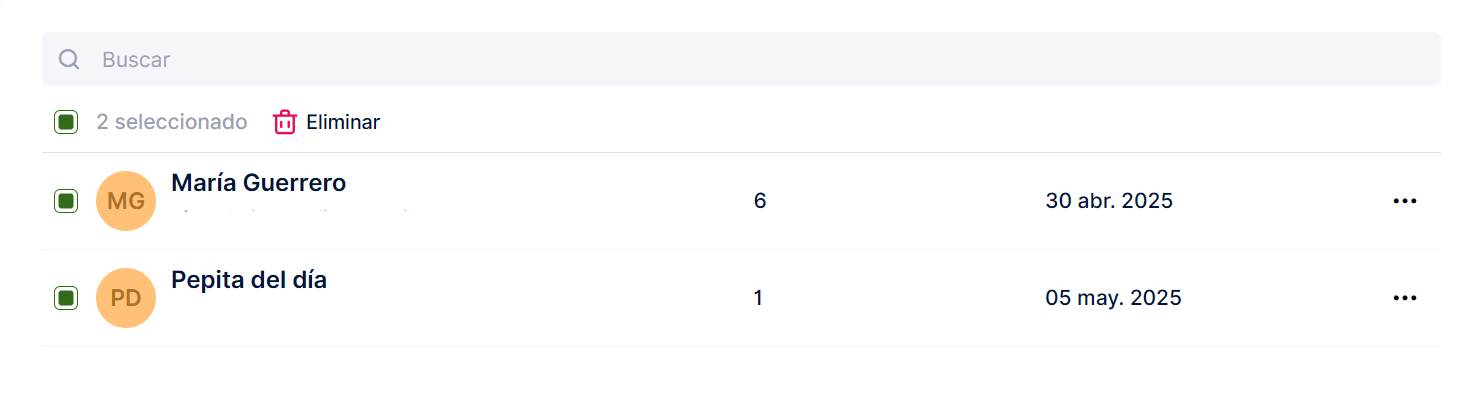Click the MG avatar circle

point(126,201)
